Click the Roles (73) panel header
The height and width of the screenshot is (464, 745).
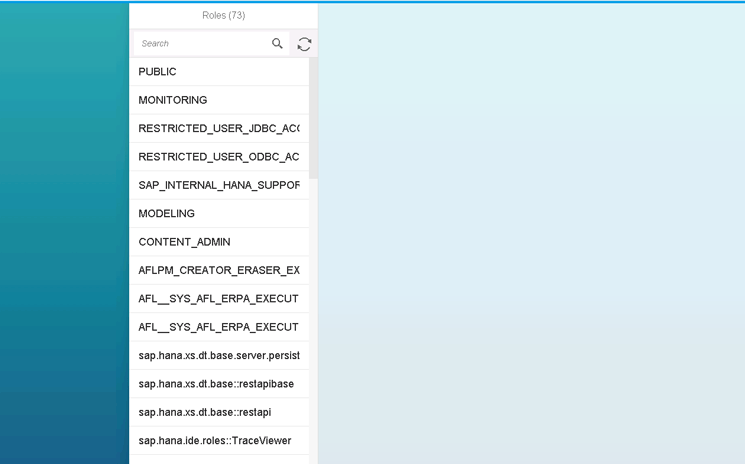click(x=223, y=15)
